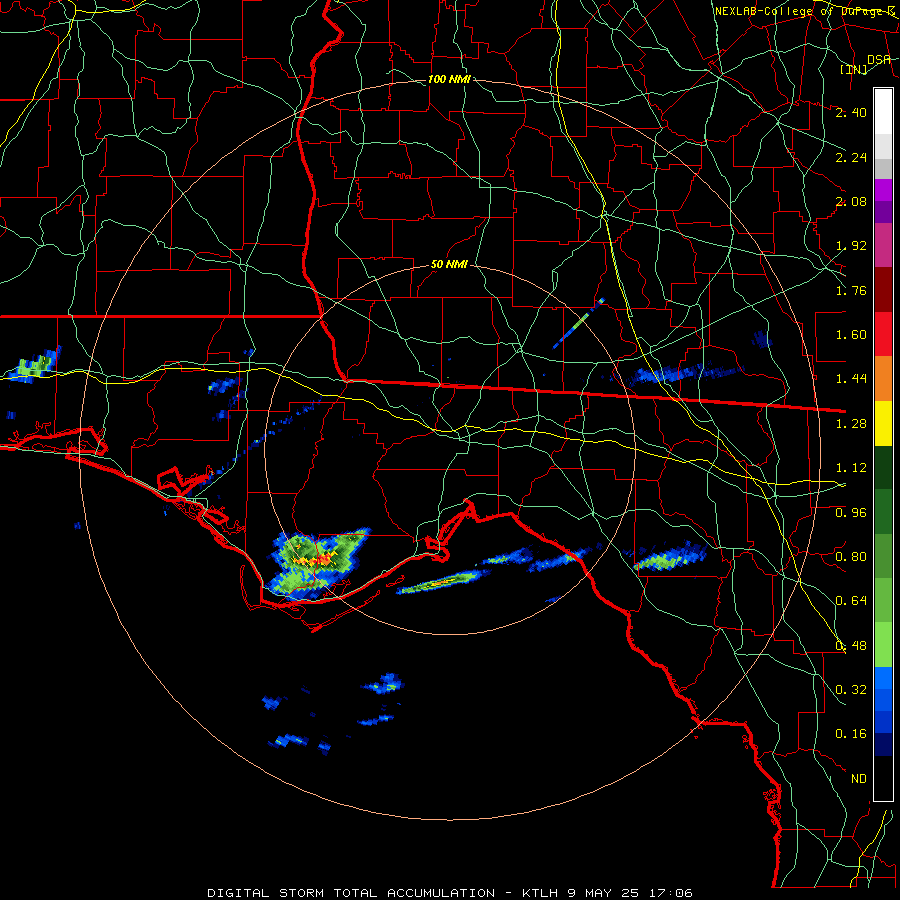900x900 pixels.
Task: Click the 1.12 legend value
Action: click(851, 468)
